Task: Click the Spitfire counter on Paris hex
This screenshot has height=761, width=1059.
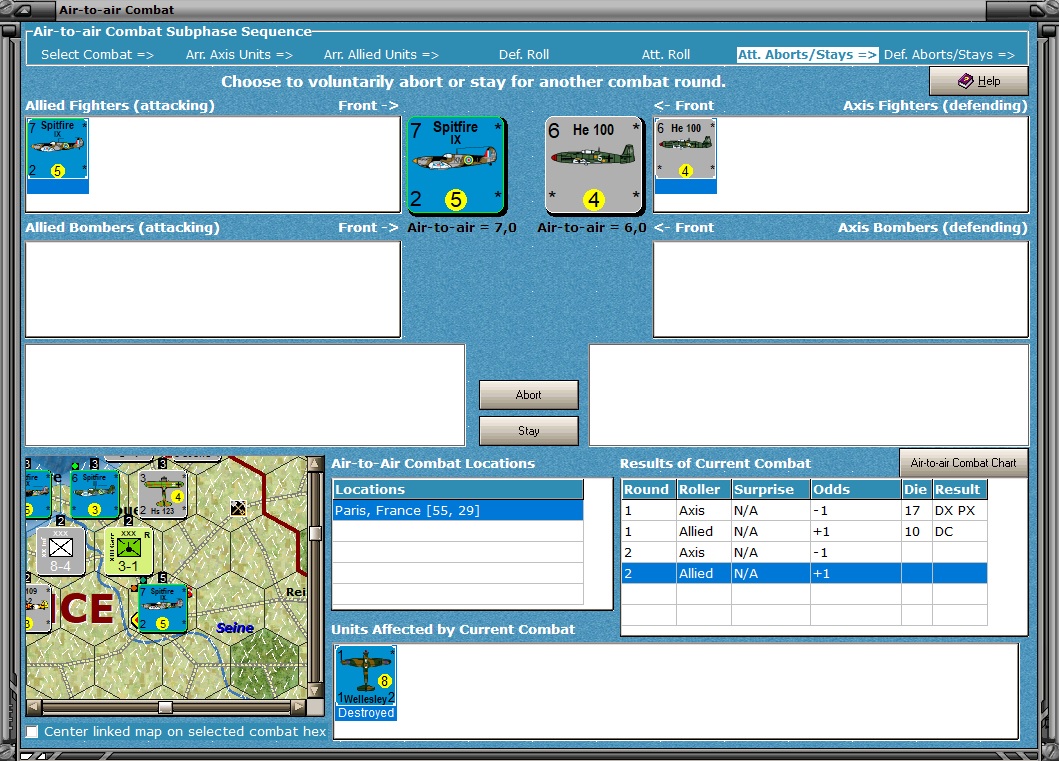Action: 162,608
